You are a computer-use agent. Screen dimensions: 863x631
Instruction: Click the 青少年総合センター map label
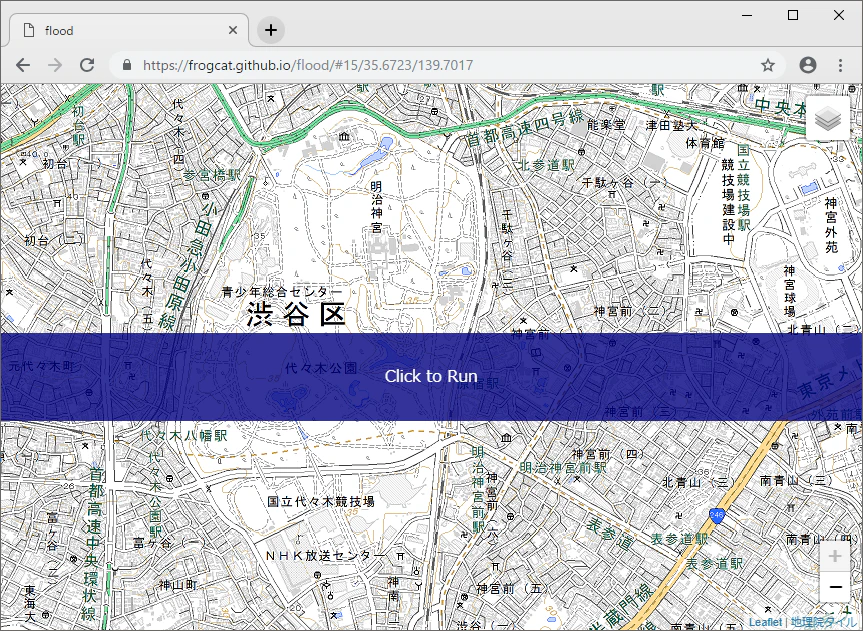pos(282,292)
